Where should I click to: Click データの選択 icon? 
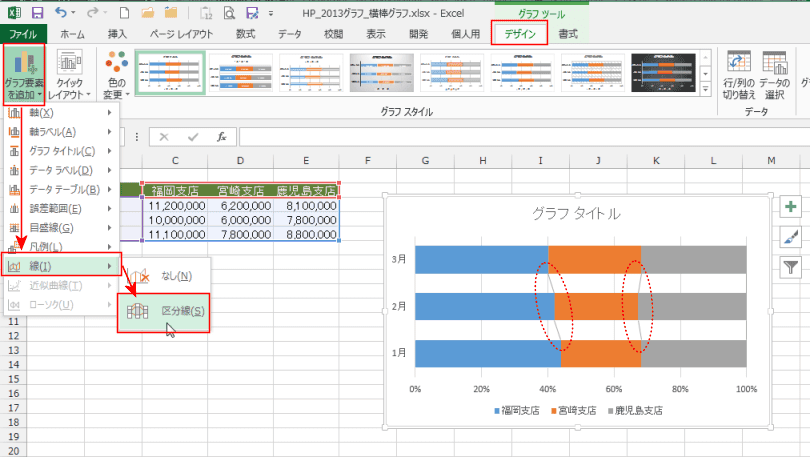point(774,61)
